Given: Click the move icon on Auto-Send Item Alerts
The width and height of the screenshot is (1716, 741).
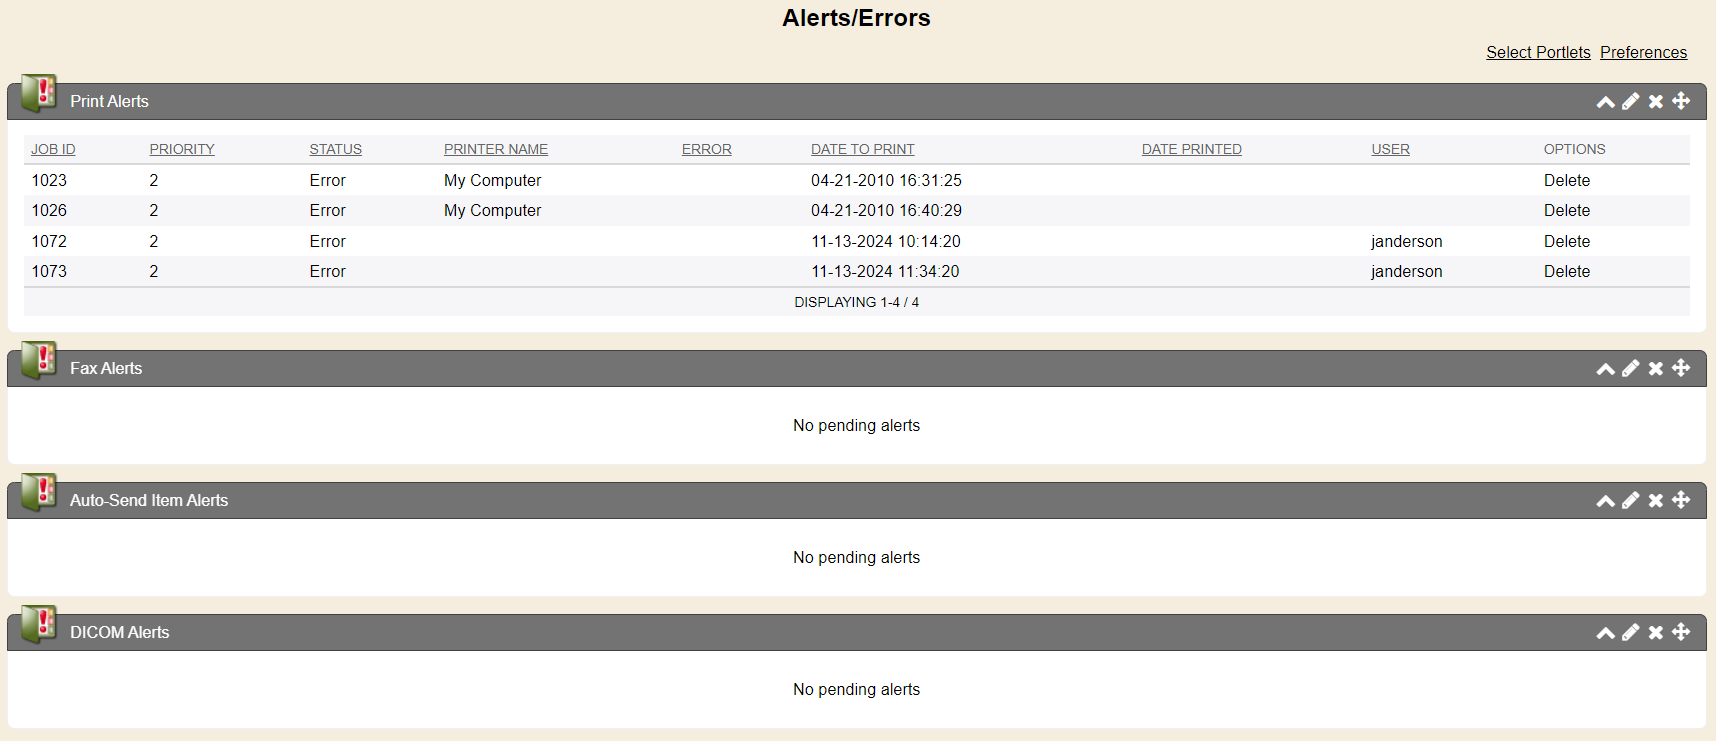Looking at the screenshot, I should 1681,500.
